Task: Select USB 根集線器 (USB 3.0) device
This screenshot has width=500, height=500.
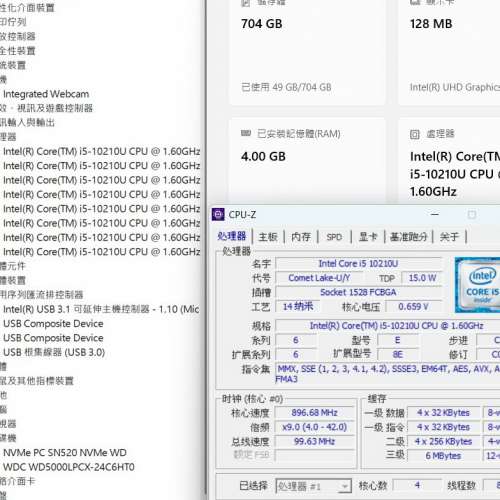Action: coord(54,352)
